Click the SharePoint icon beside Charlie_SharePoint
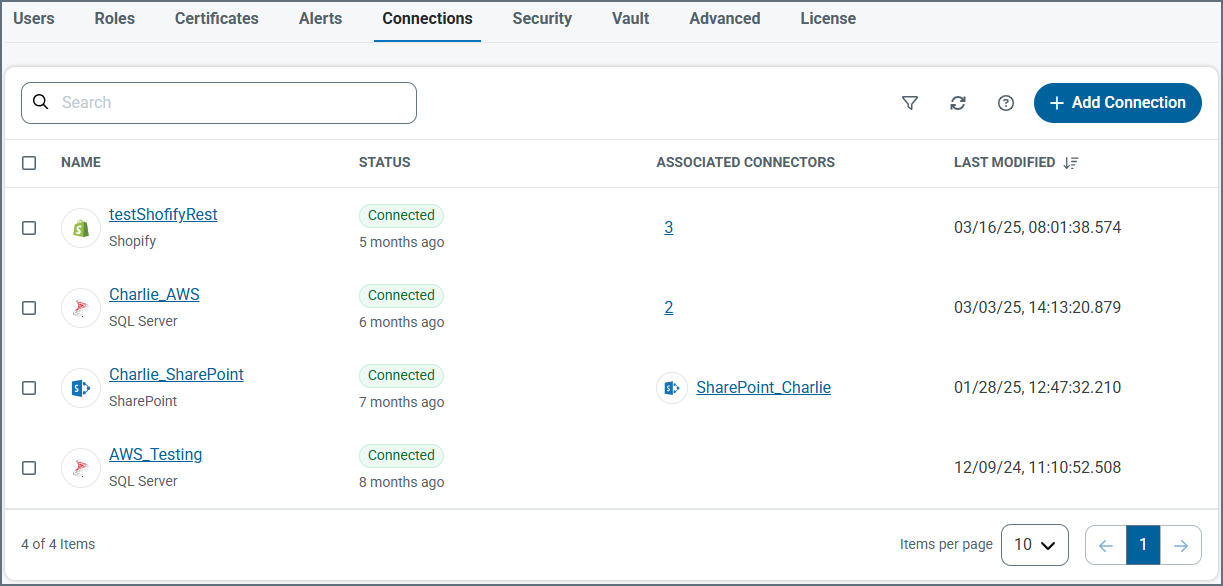Screen dimensions: 1223x586 81,388
